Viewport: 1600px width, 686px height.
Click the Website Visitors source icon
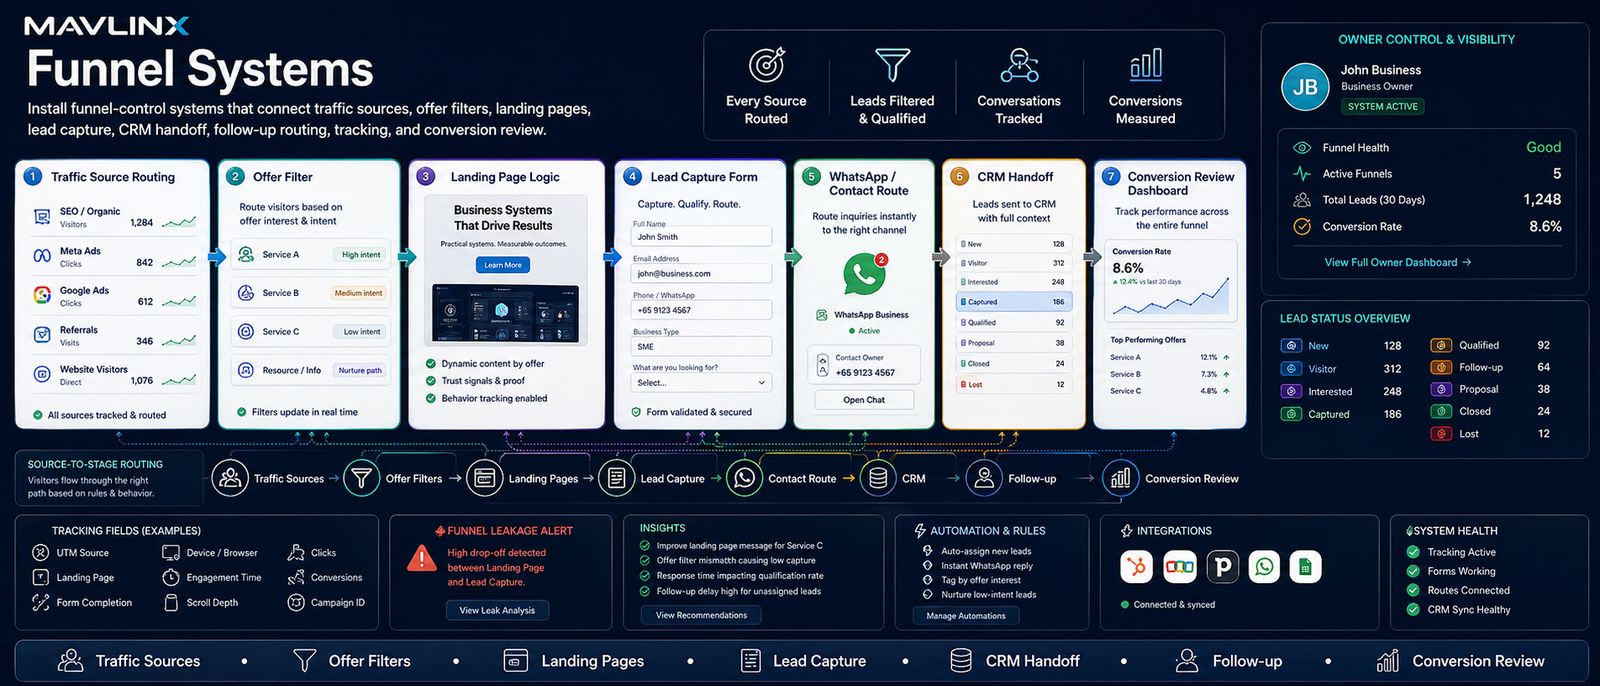click(42, 374)
